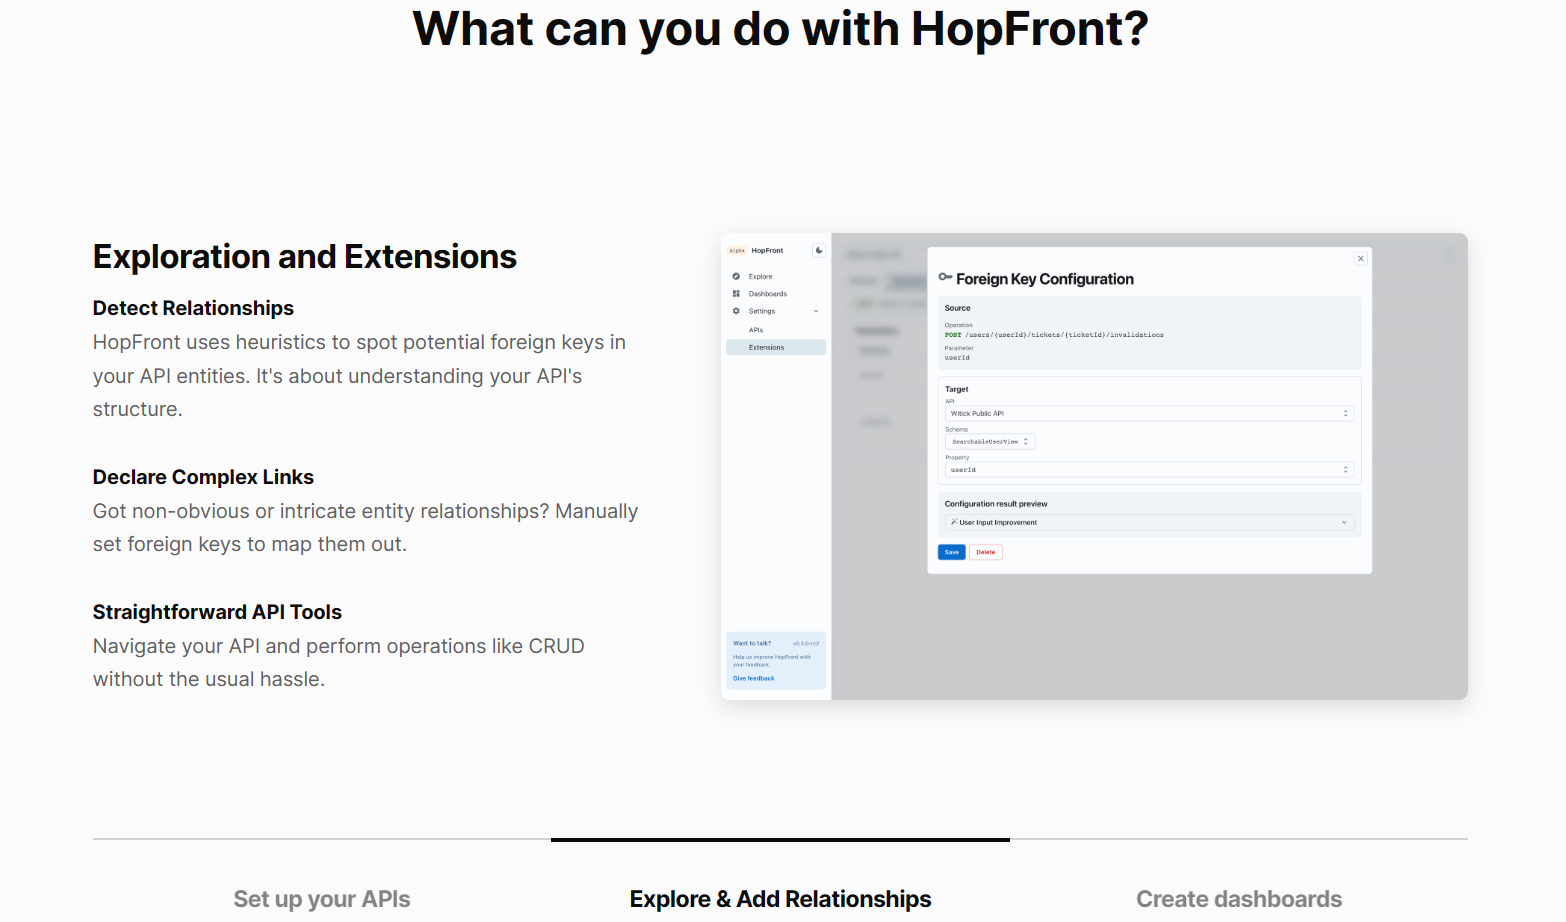Click the Dashboards grid icon in sidebar
This screenshot has width=1566, height=922.
(736, 294)
